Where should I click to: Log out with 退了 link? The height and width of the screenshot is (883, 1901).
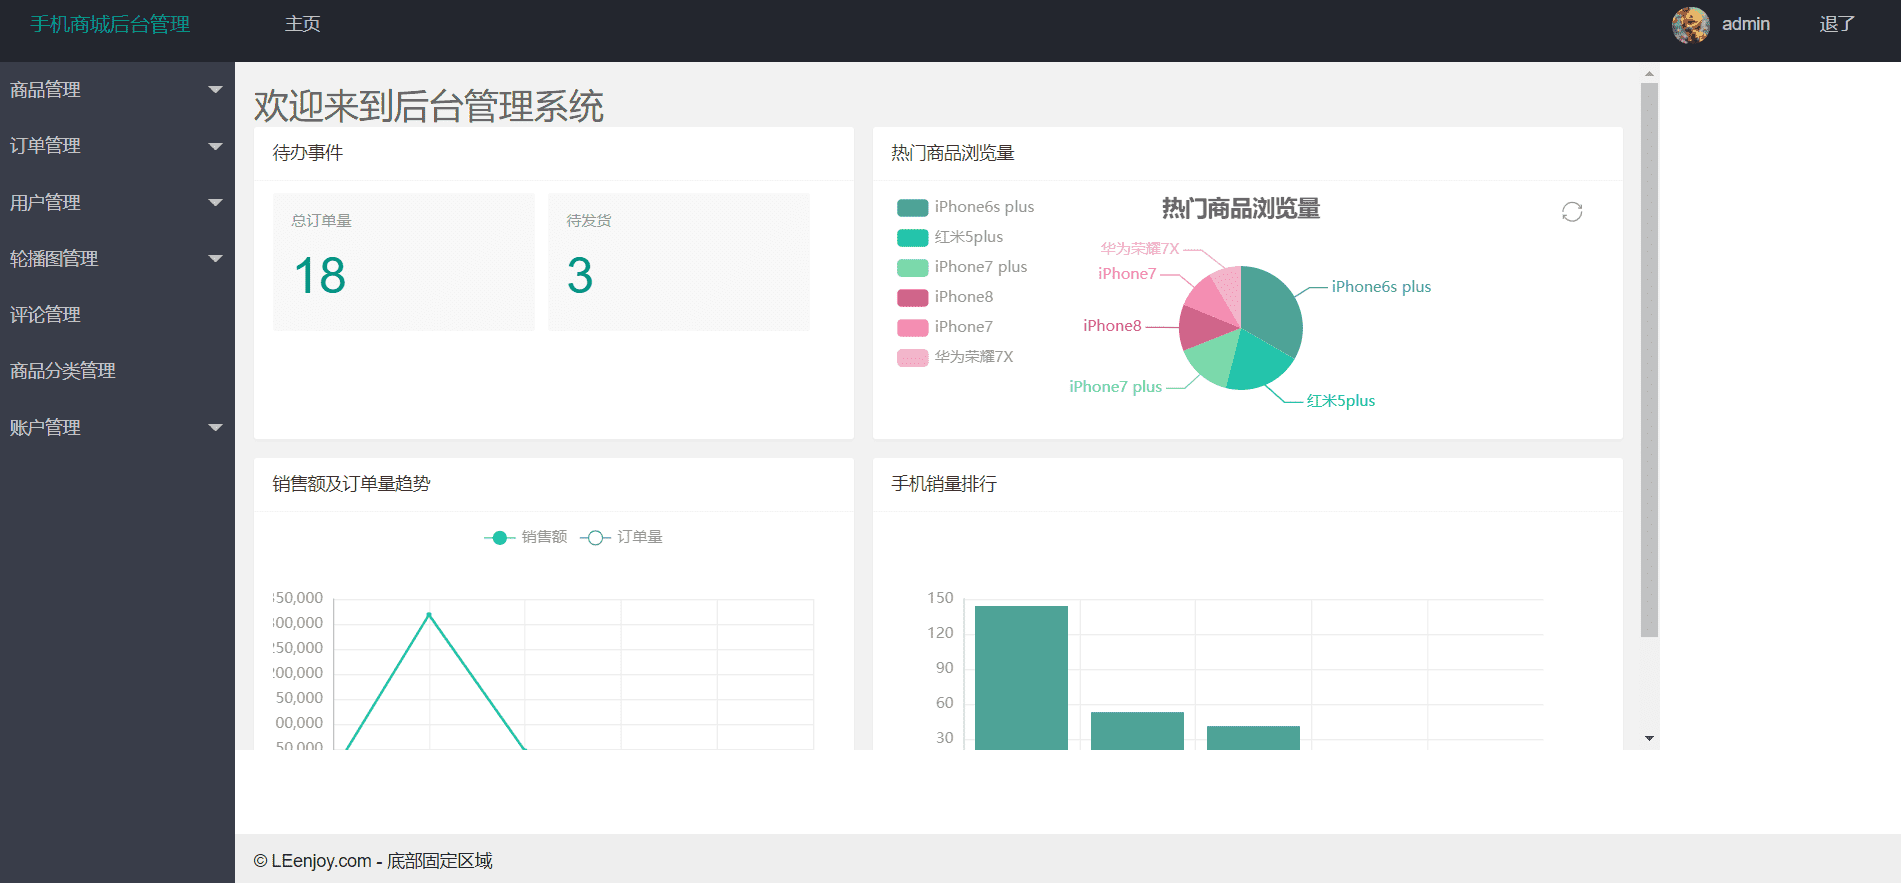pyautogui.click(x=1837, y=24)
